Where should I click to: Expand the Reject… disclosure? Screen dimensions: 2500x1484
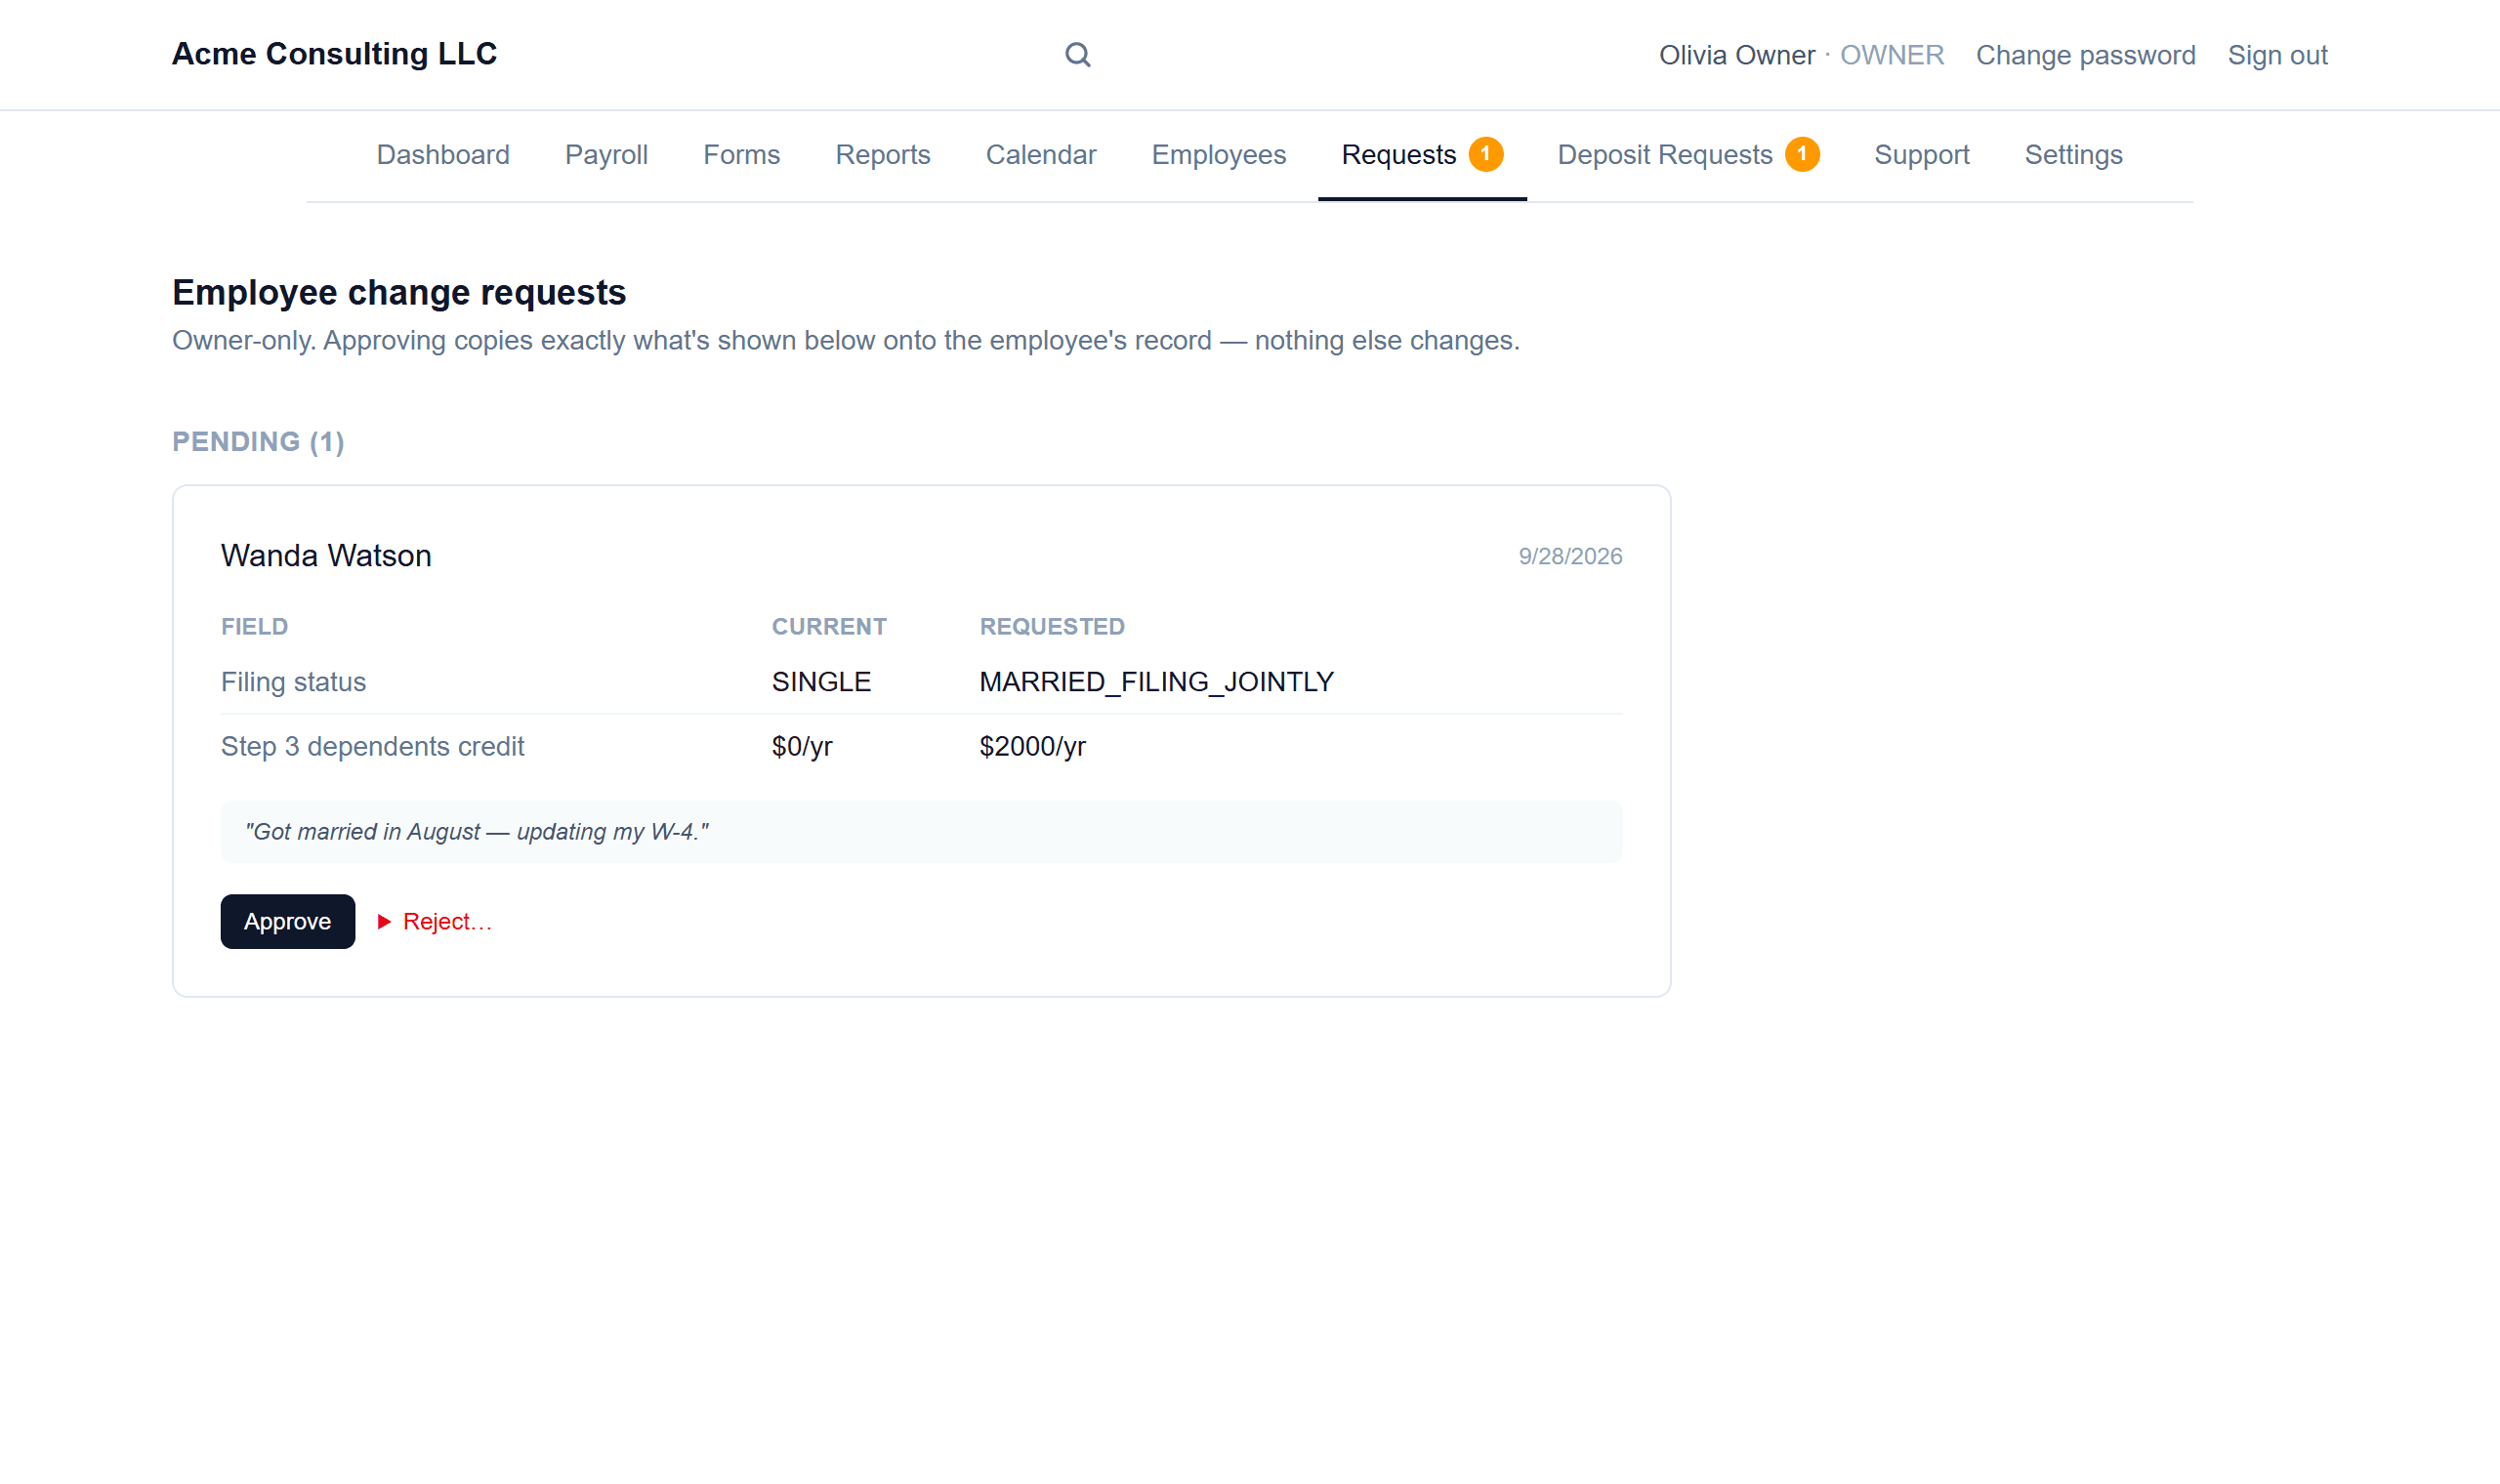point(434,921)
